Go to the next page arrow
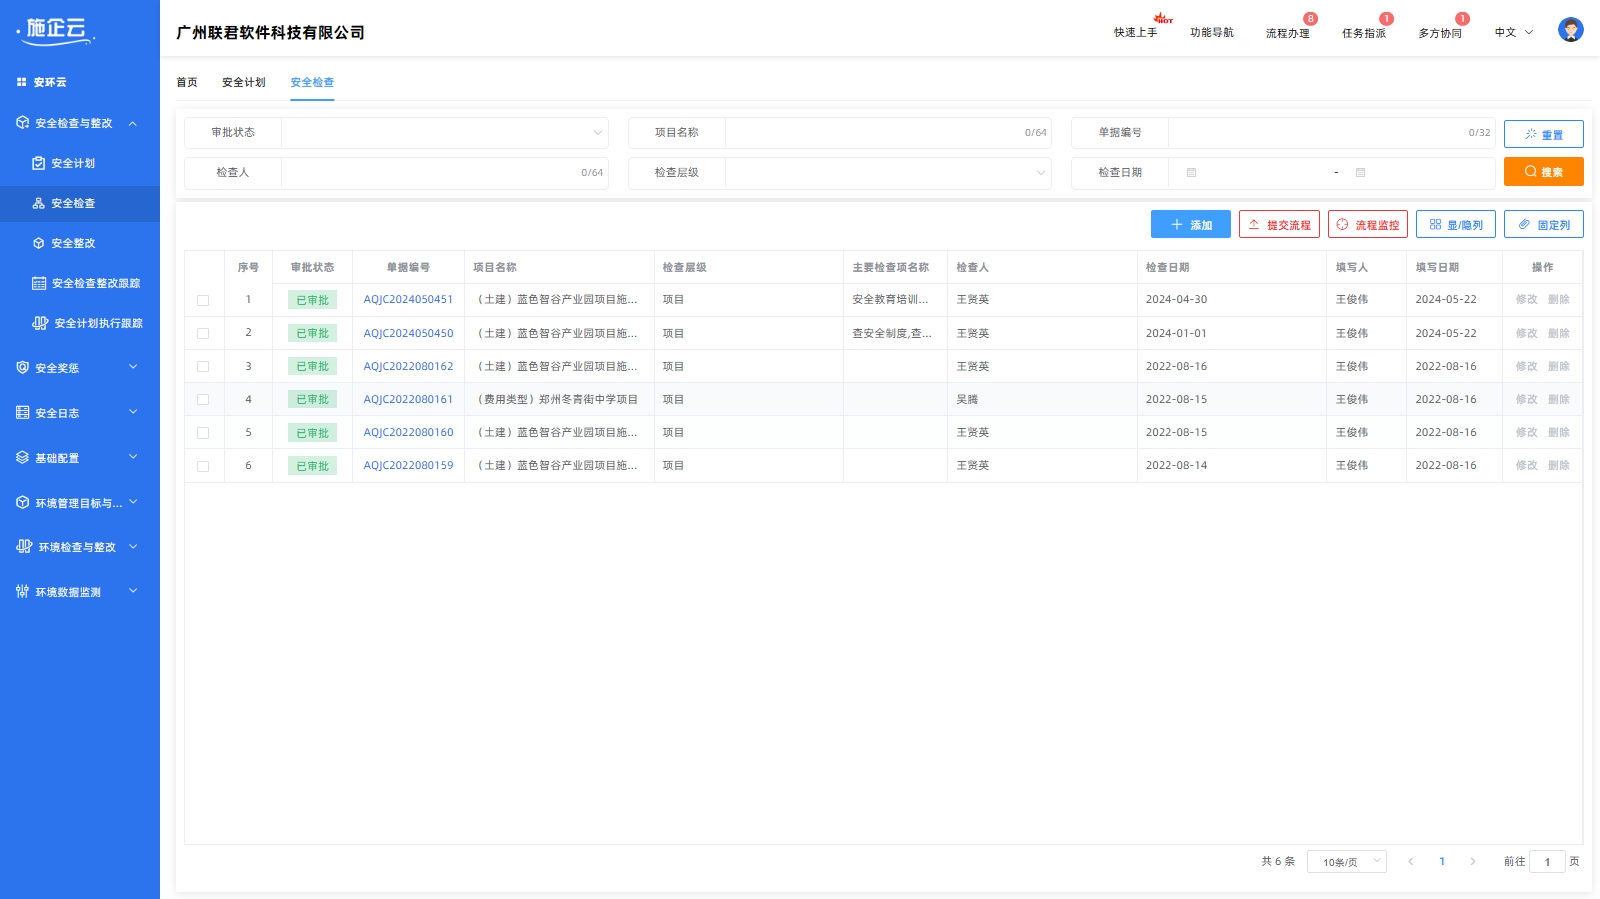This screenshot has height=899, width=1600. coord(1472,861)
